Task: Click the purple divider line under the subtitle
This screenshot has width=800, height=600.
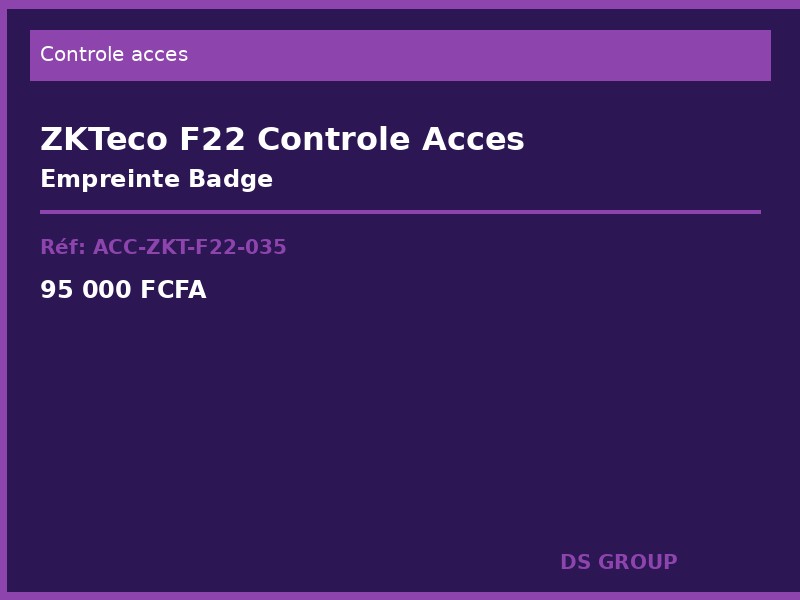Action: pos(400,212)
